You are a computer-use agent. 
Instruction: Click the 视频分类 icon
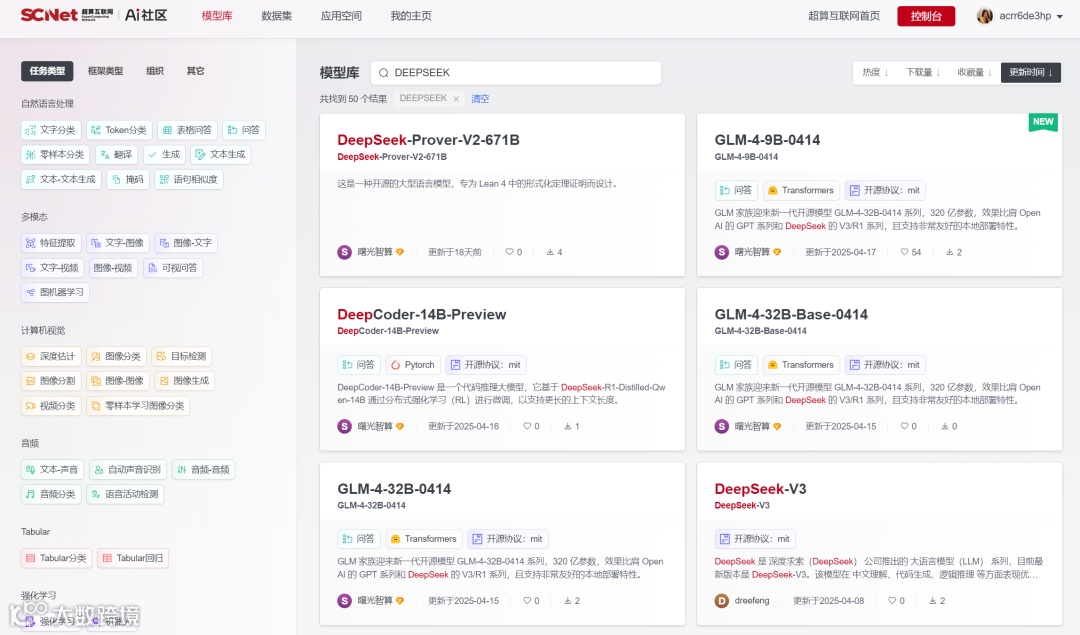(x=30, y=406)
